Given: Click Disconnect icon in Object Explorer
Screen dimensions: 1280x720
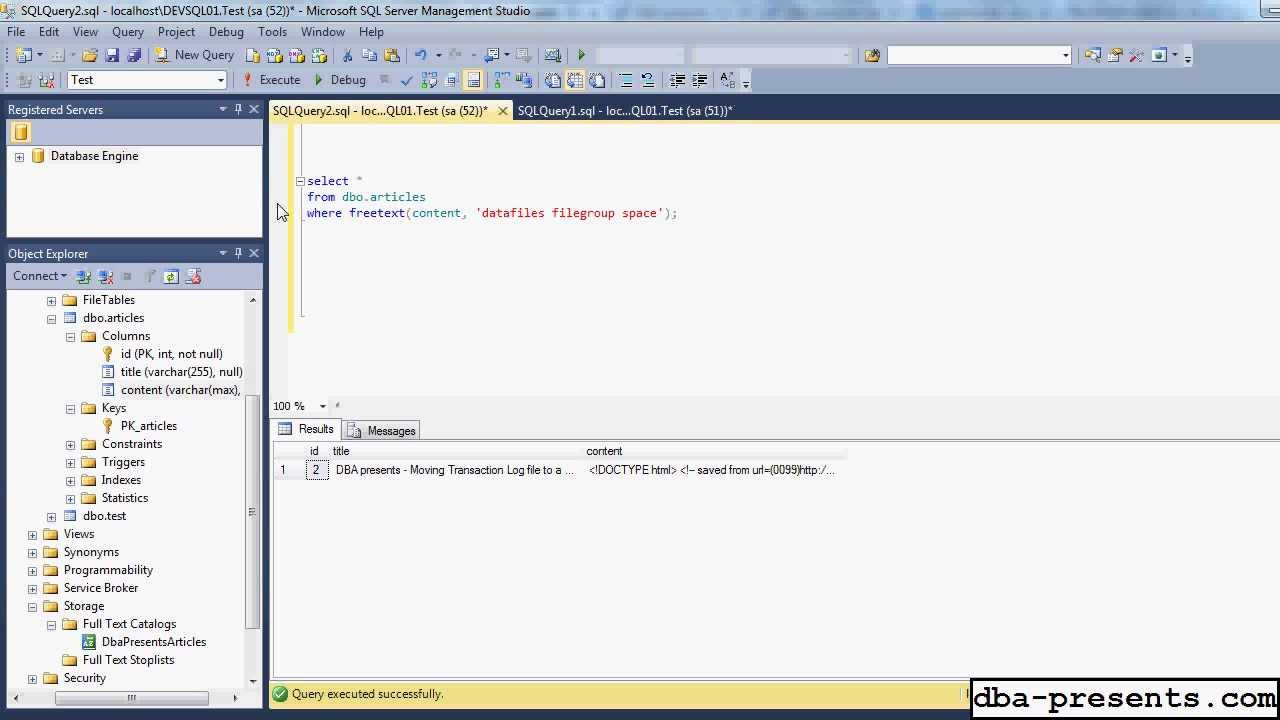Looking at the screenshot, I should (105, 276).
